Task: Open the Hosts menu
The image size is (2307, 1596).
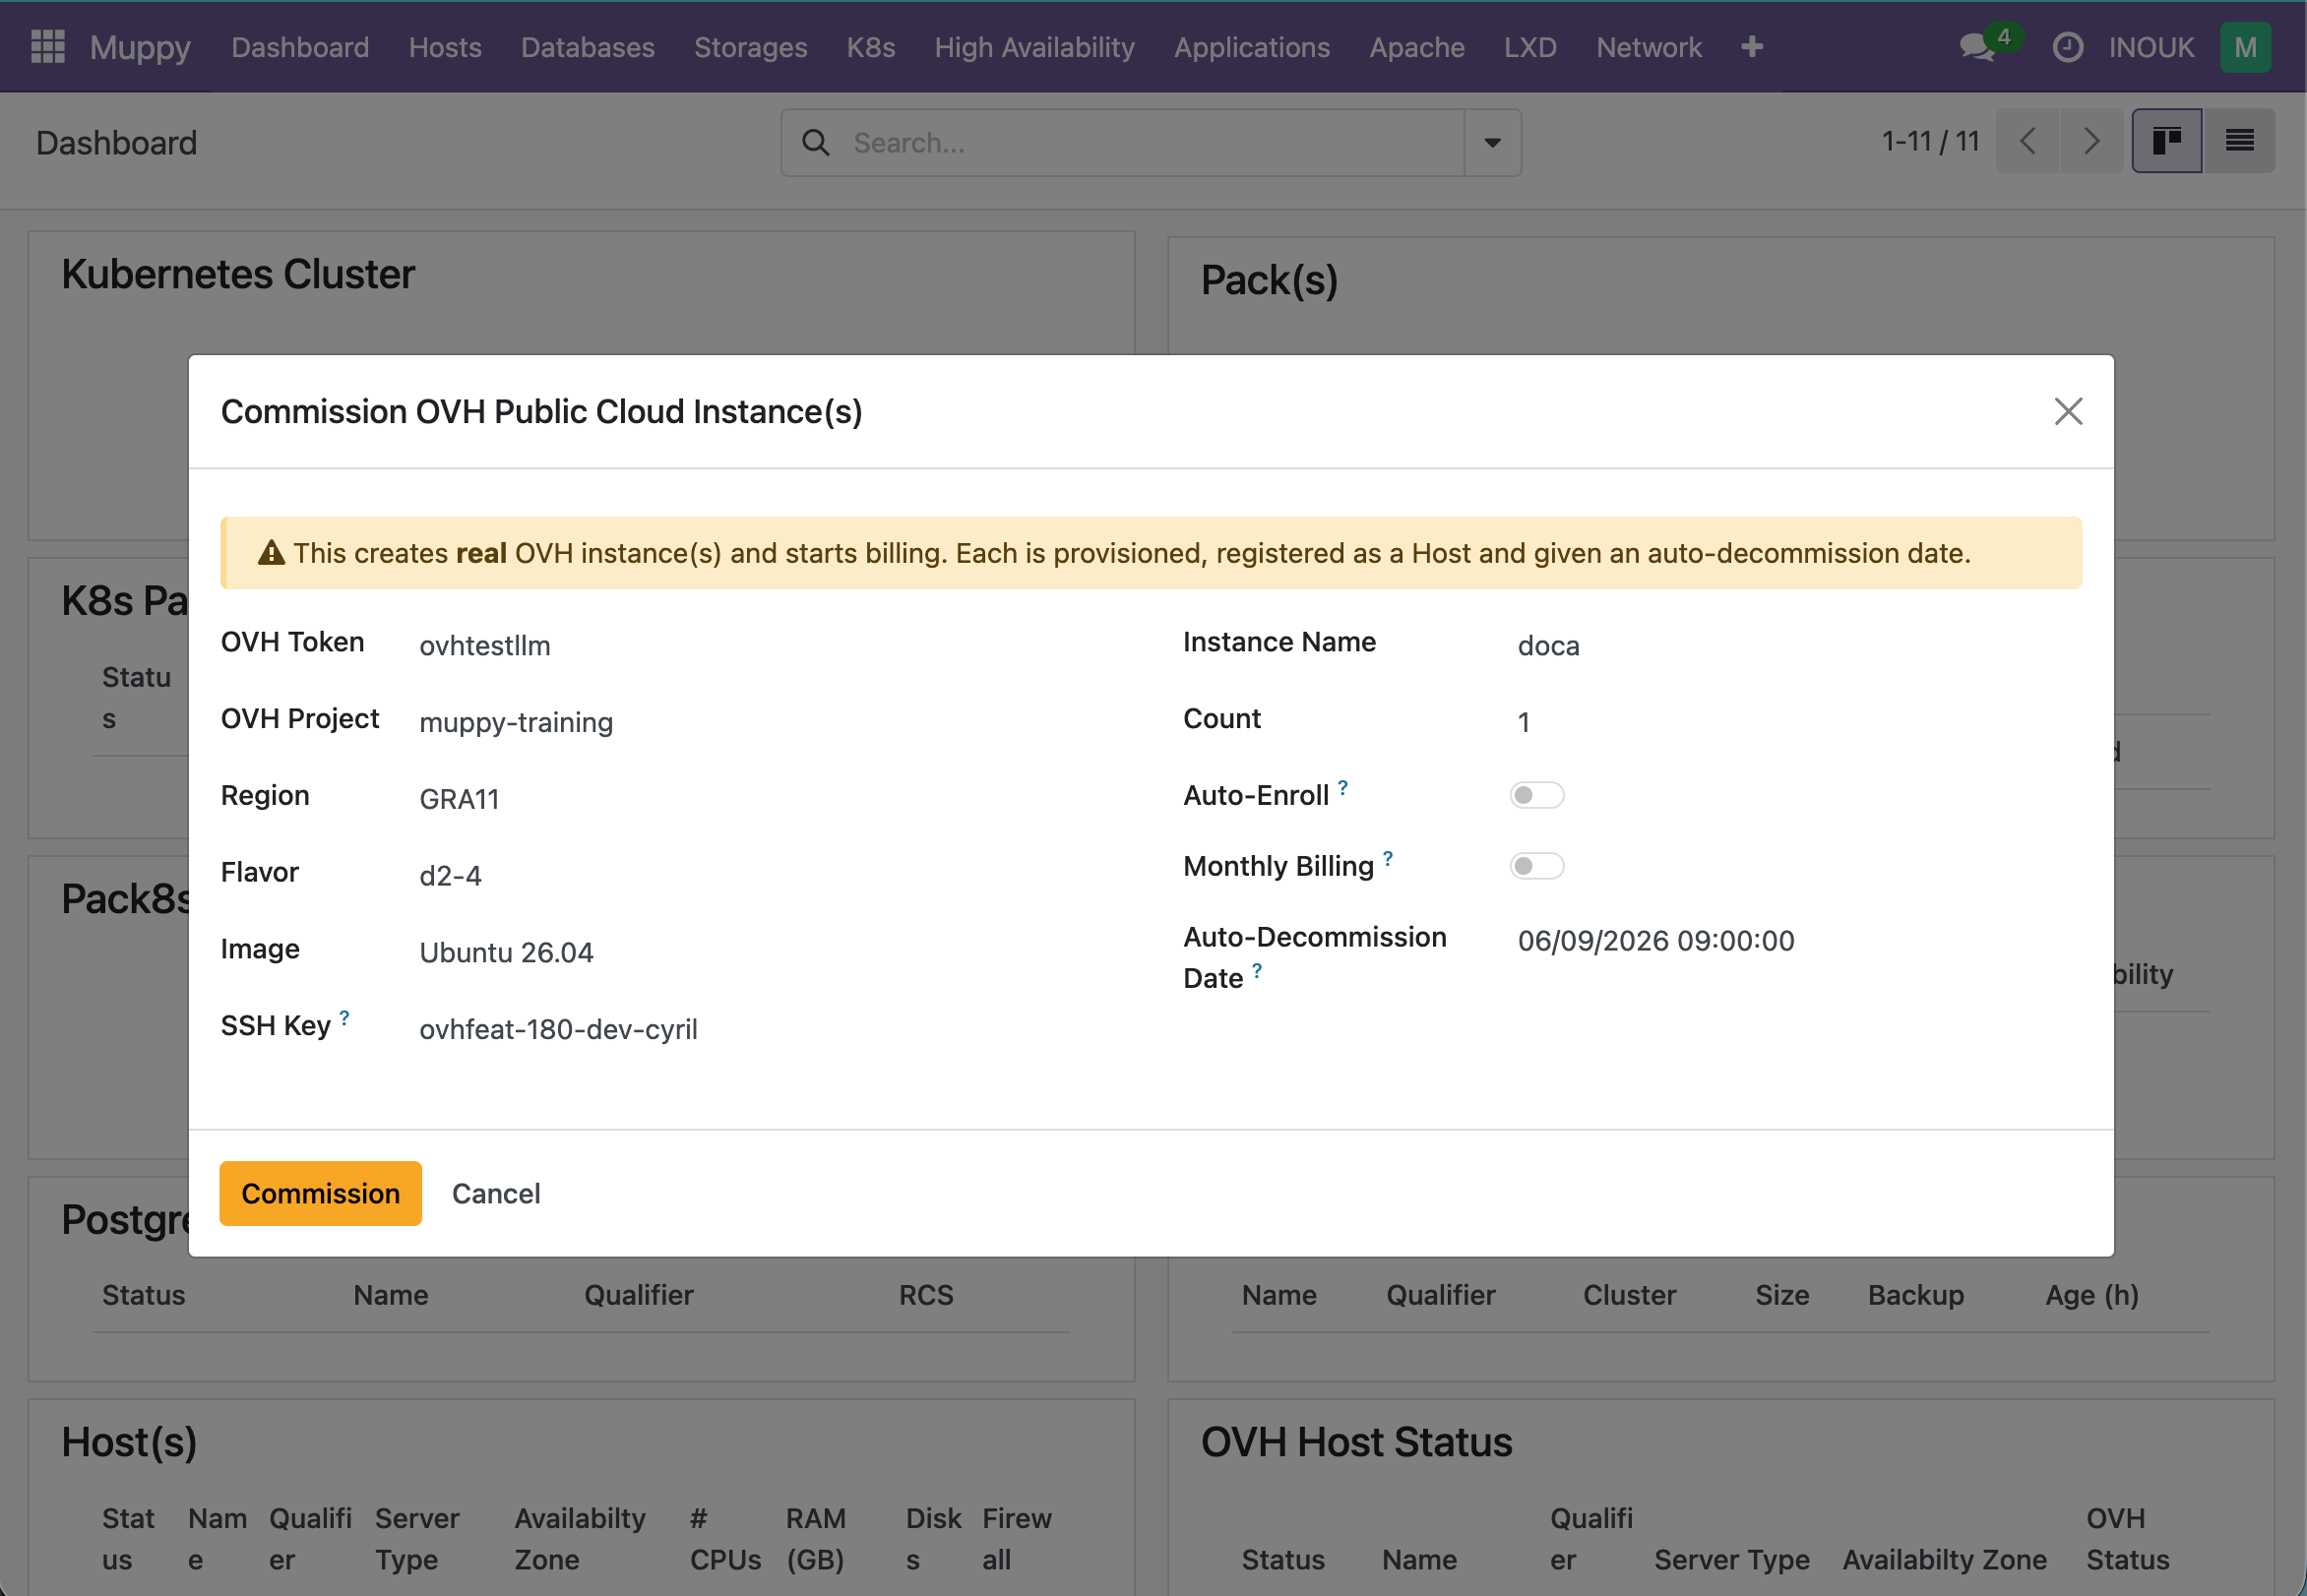Action: pos(445,47)
